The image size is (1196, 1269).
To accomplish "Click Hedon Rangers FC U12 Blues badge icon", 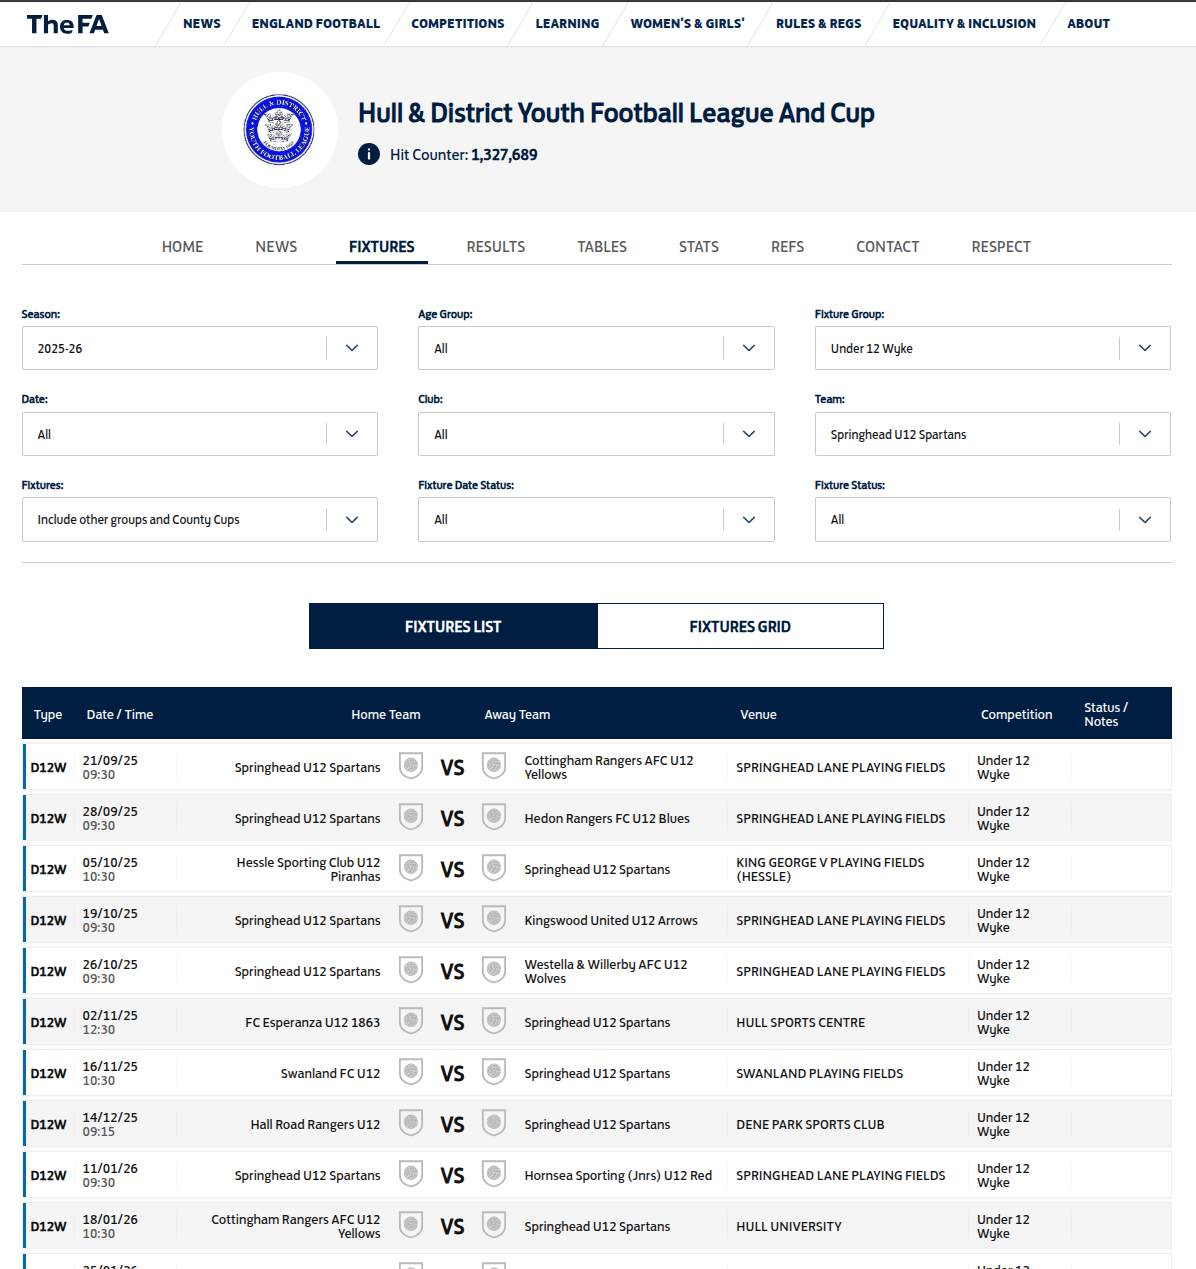I will point(494,817).
